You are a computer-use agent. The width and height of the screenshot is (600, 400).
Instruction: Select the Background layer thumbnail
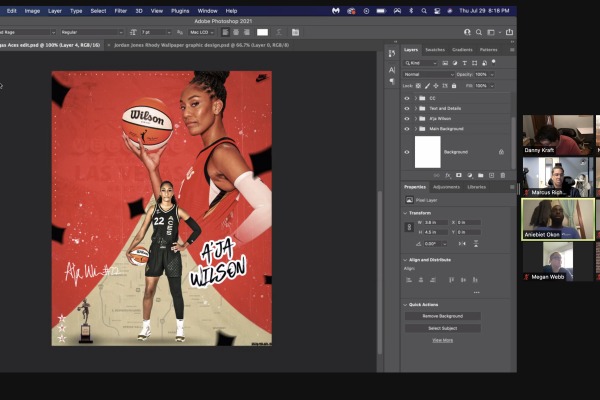tap(427, 152)
